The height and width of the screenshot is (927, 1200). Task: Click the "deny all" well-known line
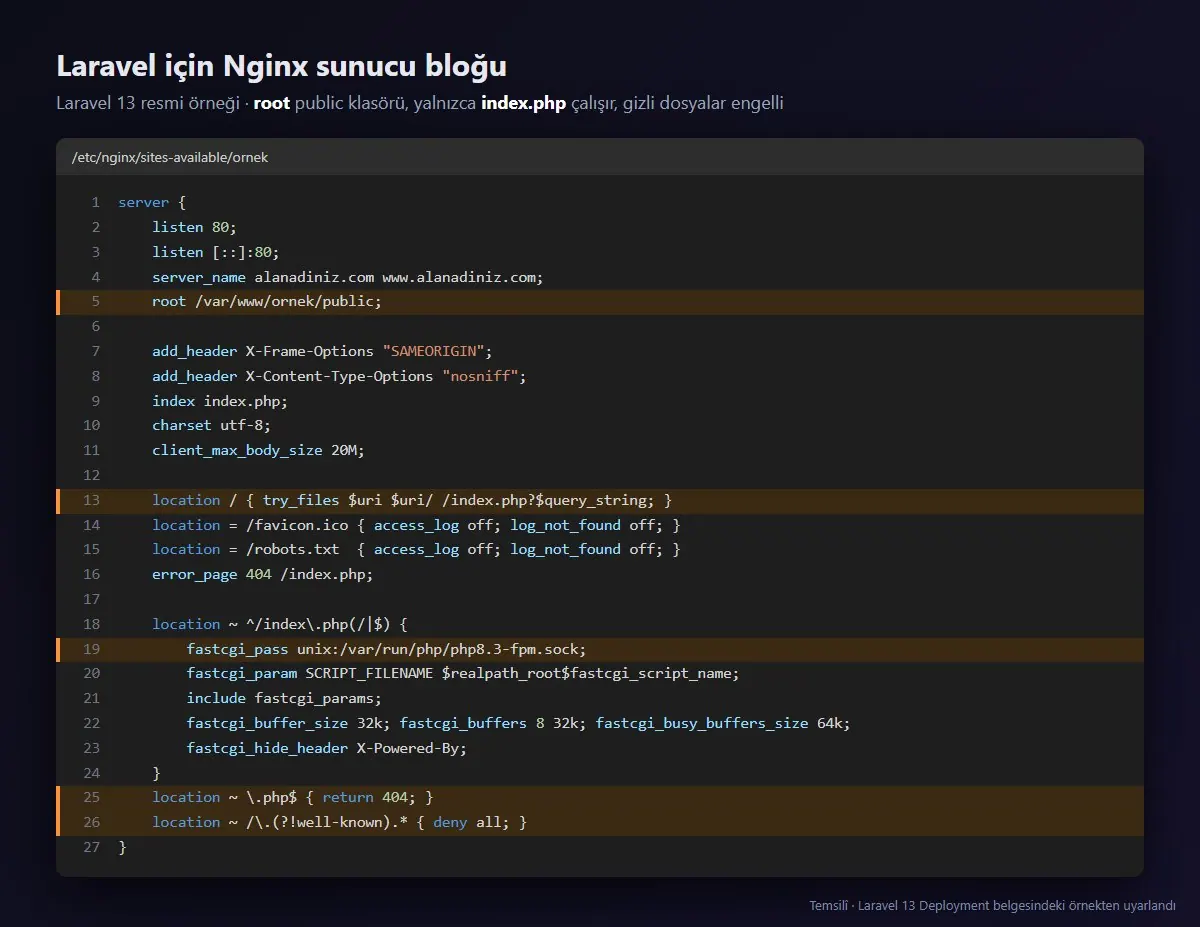pos(600,822)
